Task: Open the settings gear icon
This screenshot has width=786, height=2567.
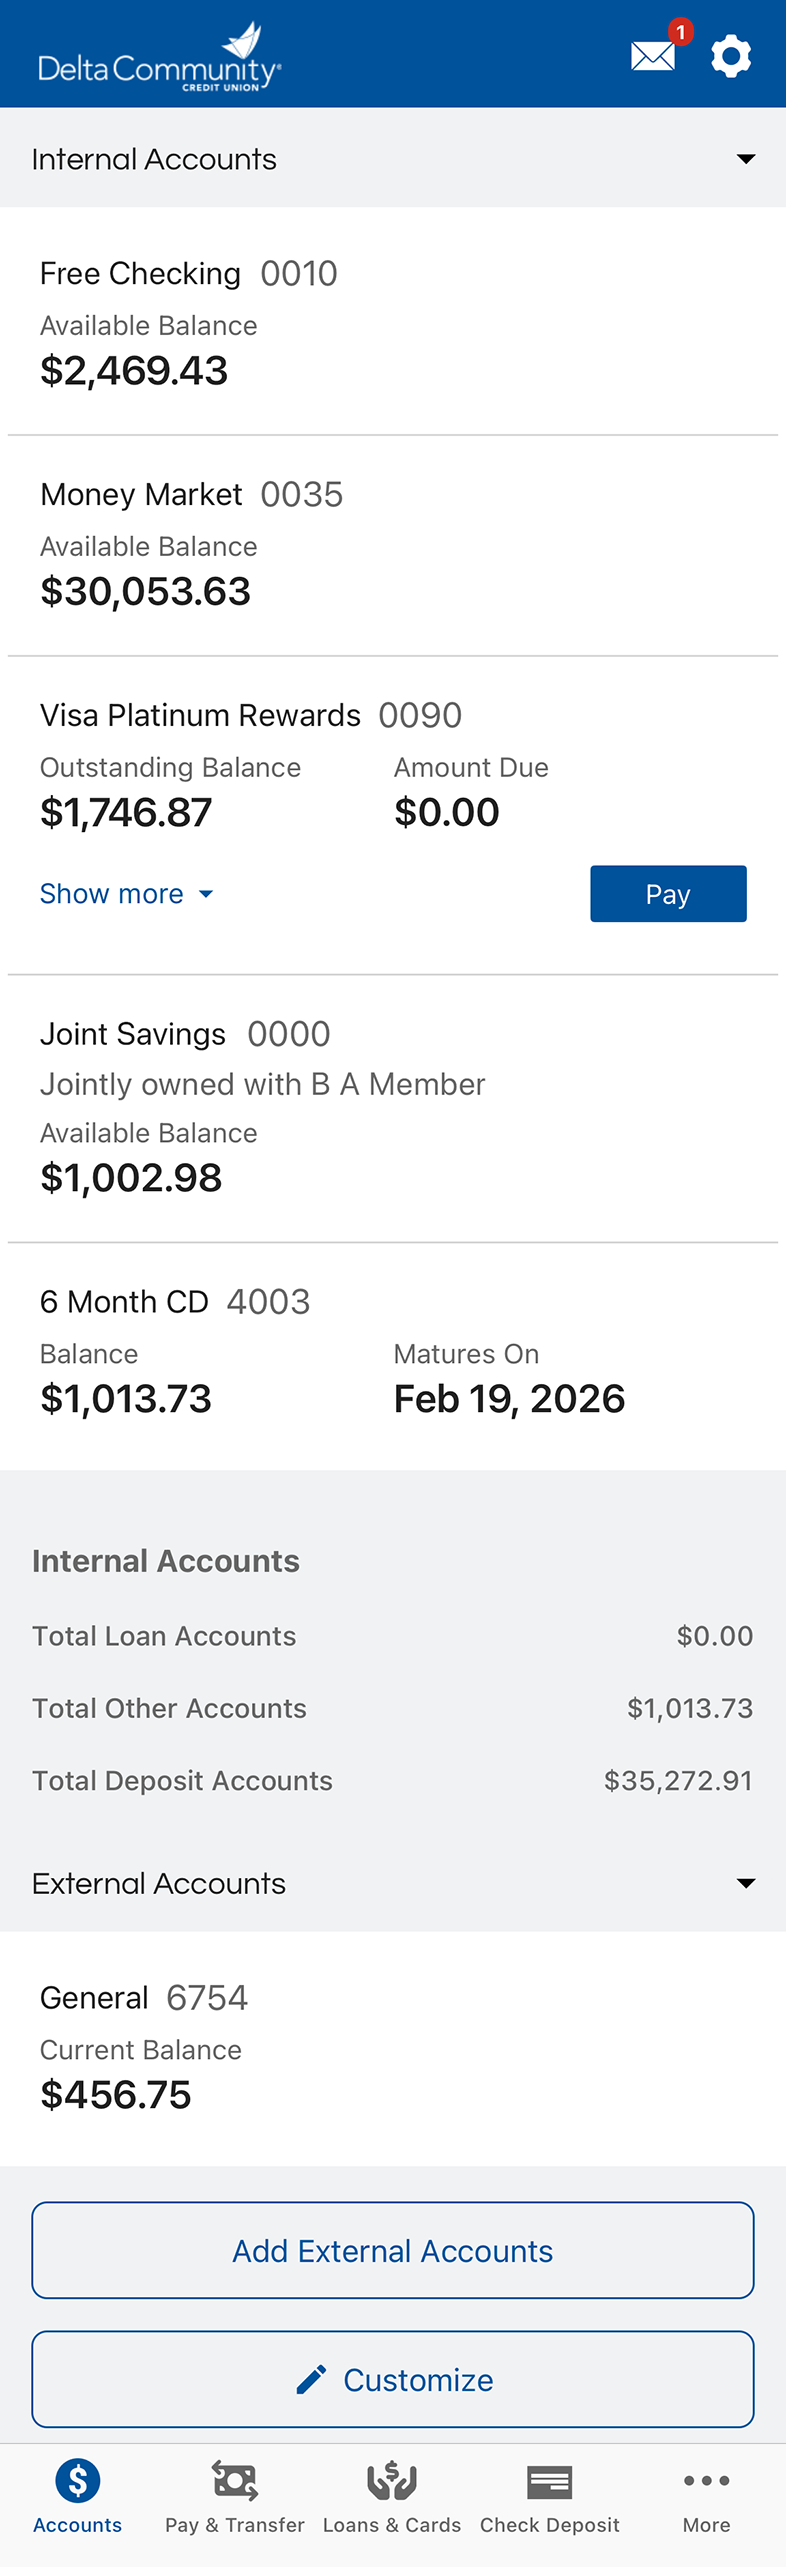Action: point(731,55)
